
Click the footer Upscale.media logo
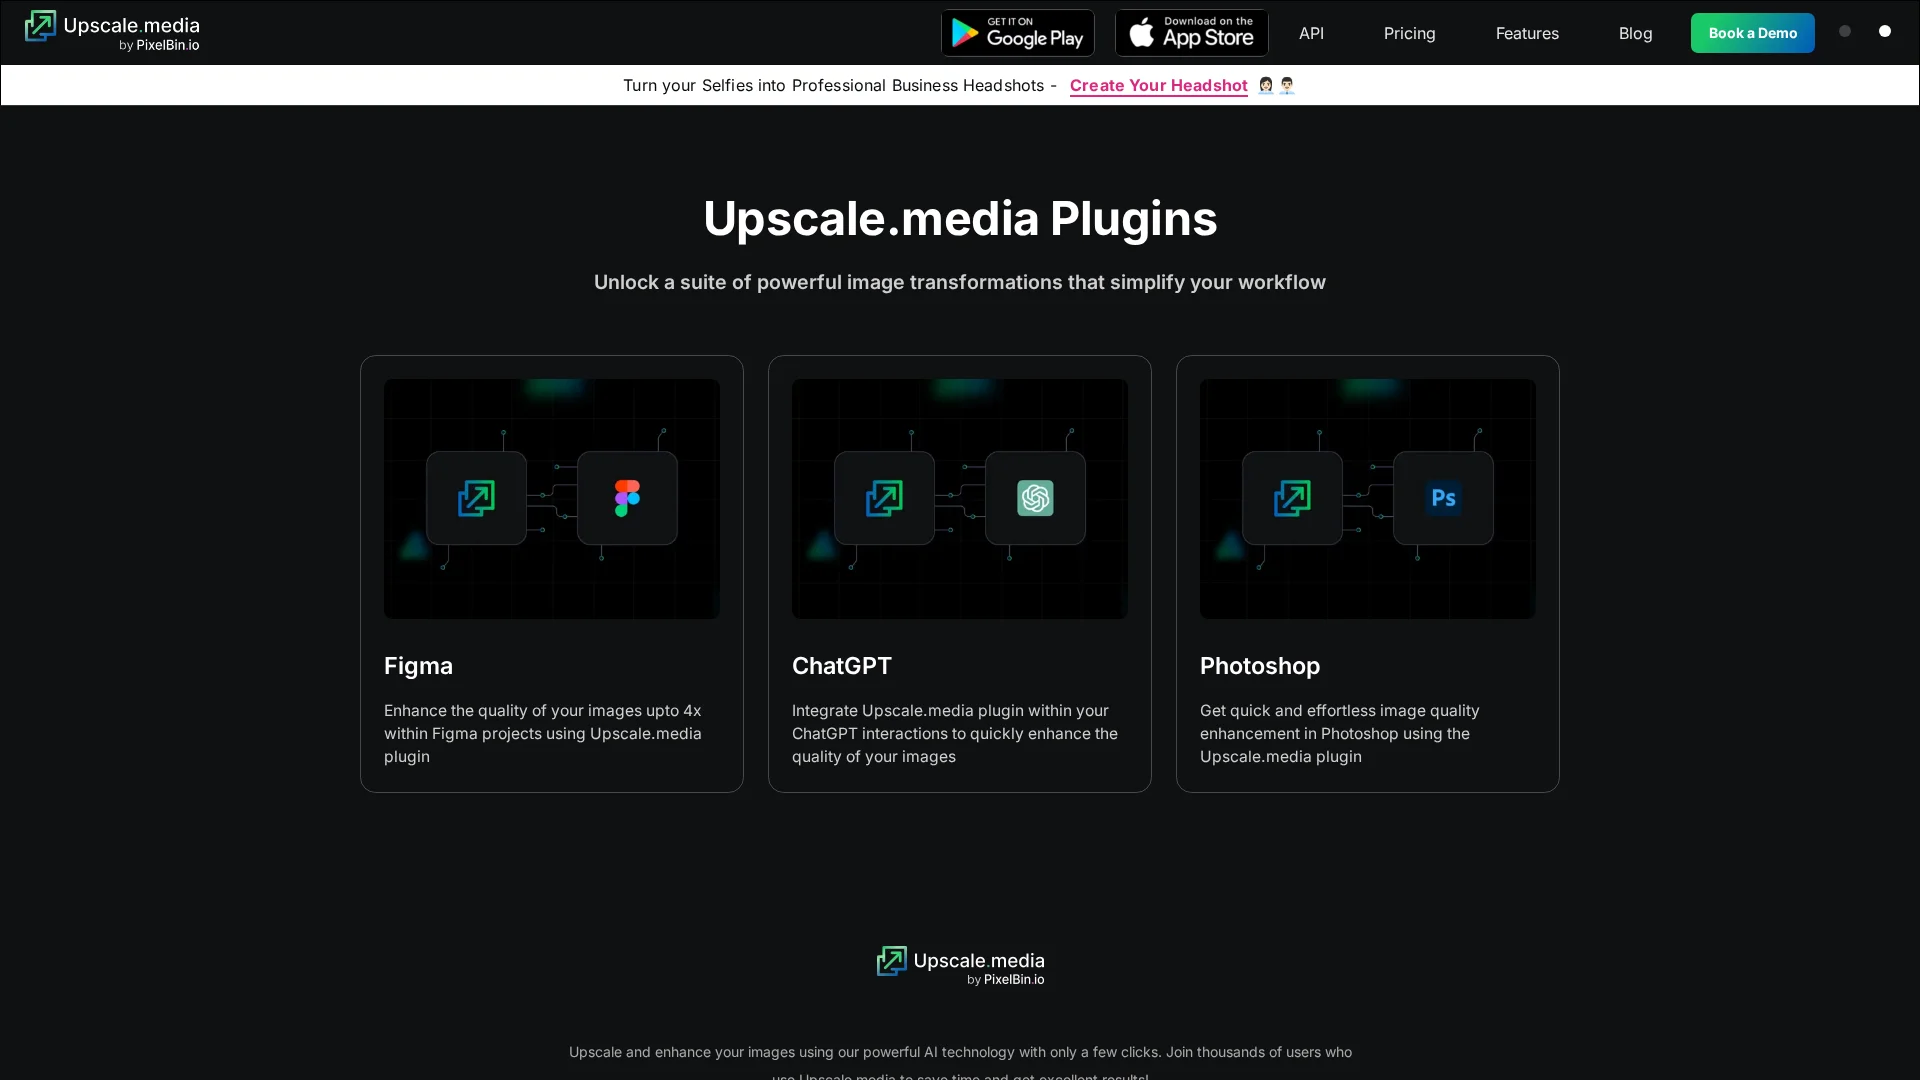tap(960, 966)
